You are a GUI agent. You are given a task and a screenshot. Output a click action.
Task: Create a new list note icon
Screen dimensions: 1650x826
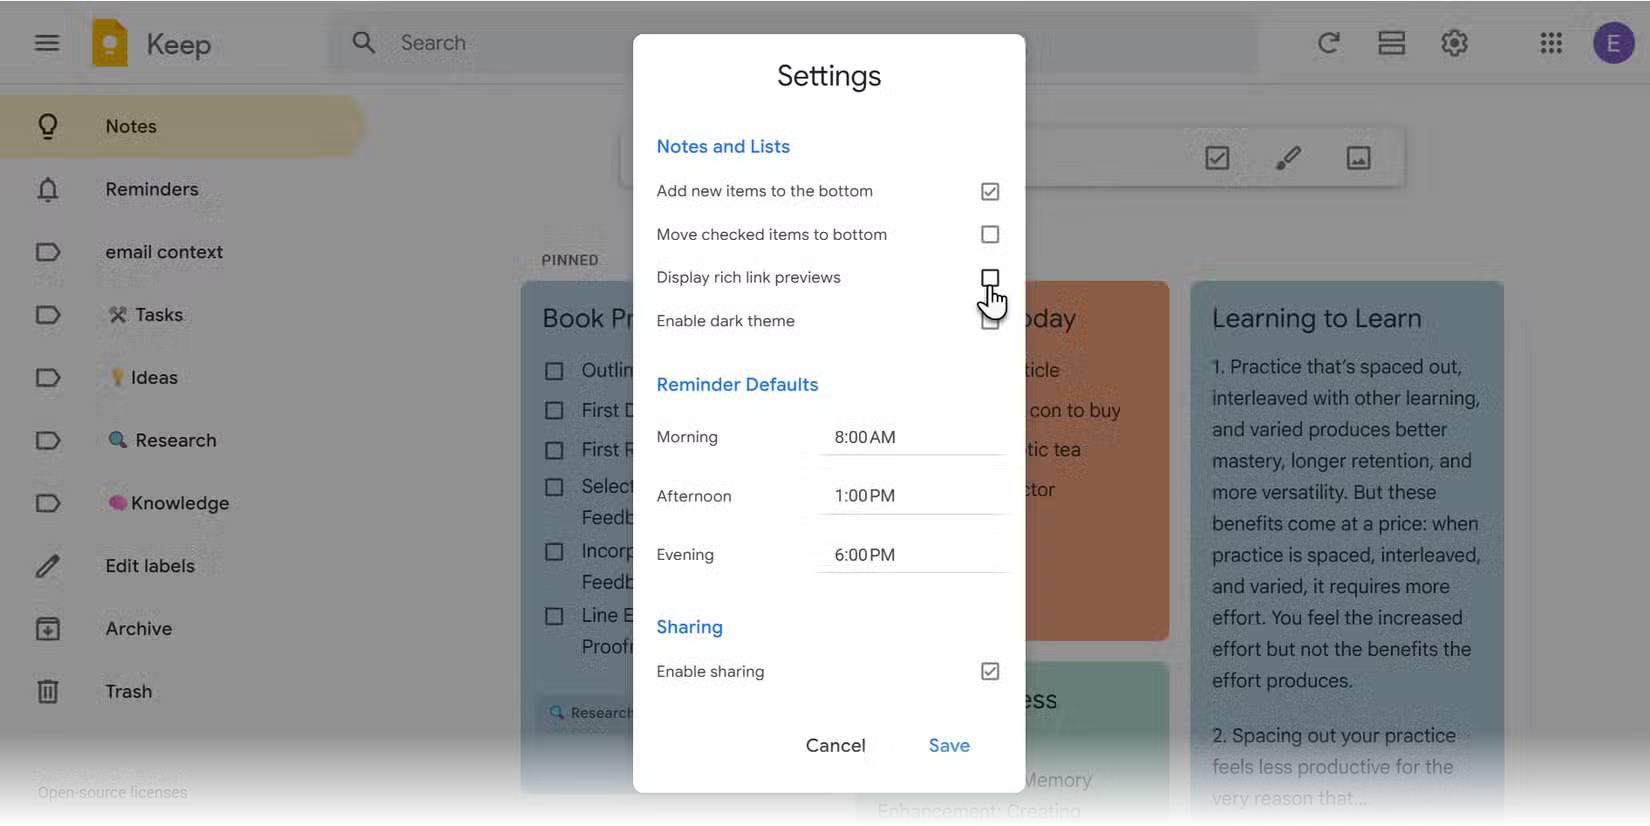(x=1217, y=158)
